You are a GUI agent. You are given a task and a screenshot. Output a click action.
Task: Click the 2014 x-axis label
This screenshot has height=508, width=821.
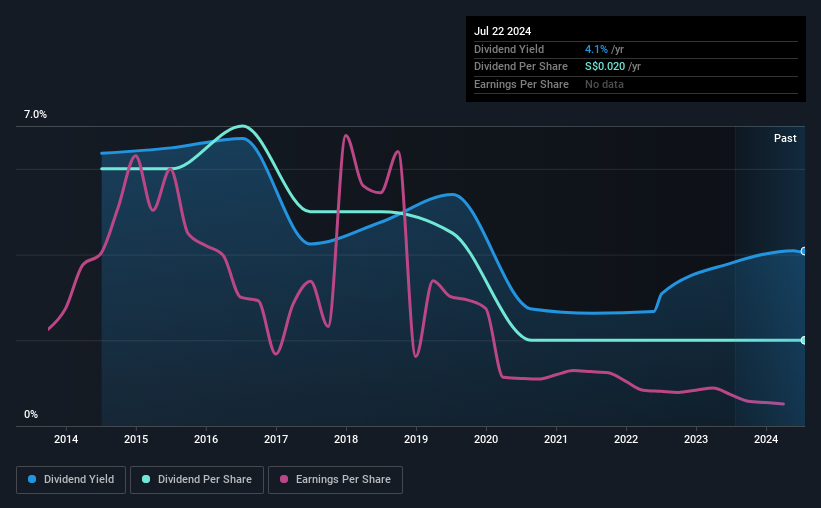(66, 439)
